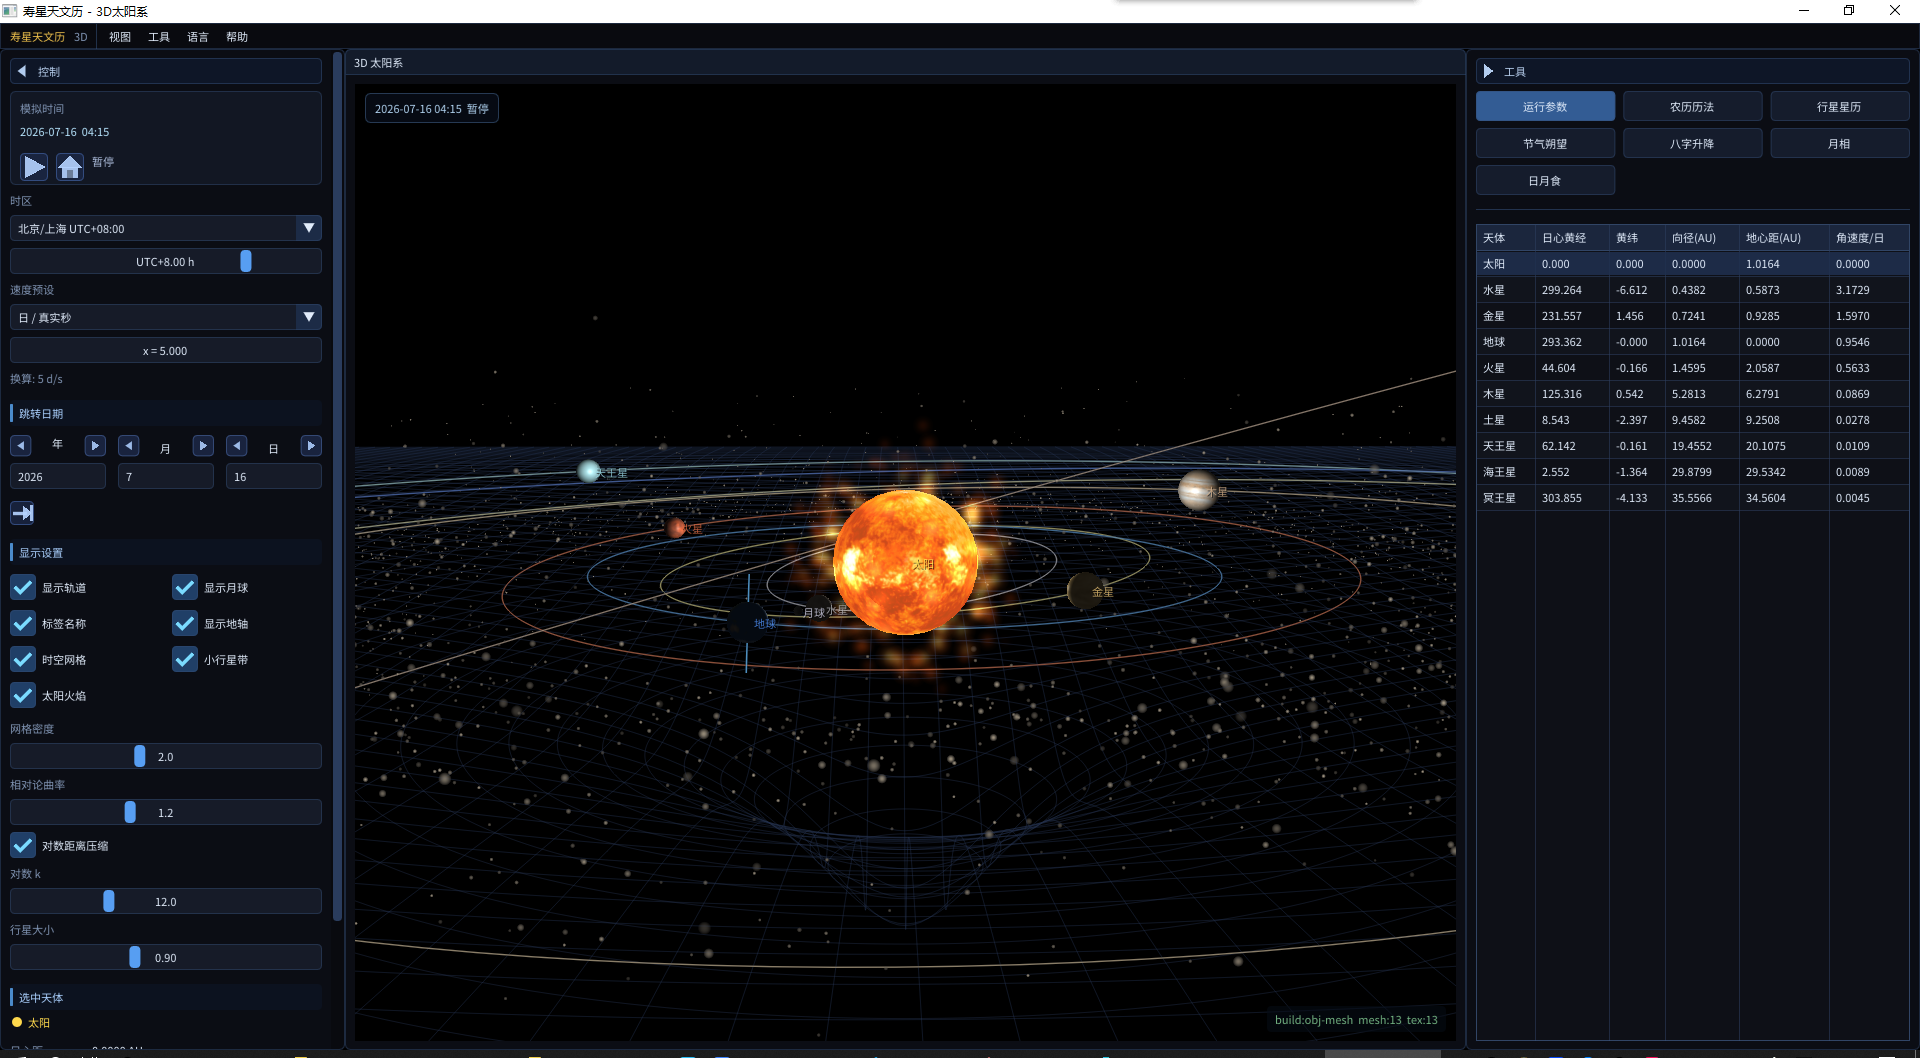Viewport: 1920px width, 1058px height.
Task: Expand the 工具 panel triangle
Action: (x=1488, y=71)
